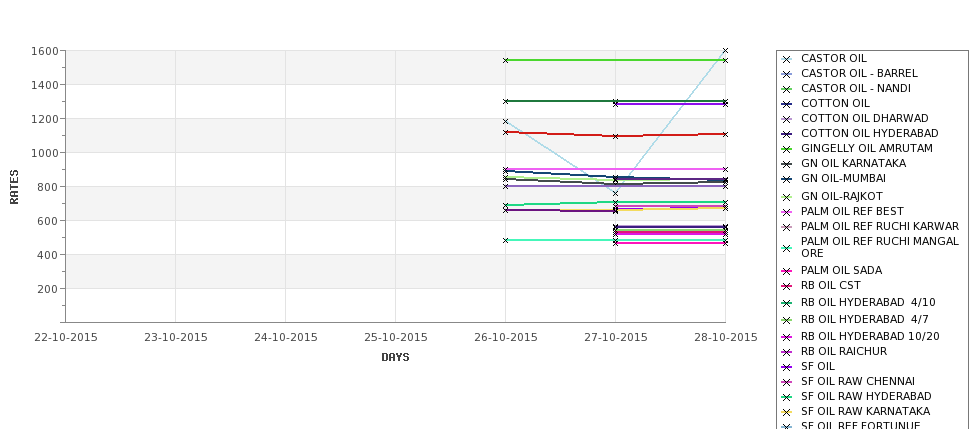Click the GINGELLY OIL AMRUTAM legend marker
The width and height of the screenshot is (975, 429).
[x=787, y=149]
